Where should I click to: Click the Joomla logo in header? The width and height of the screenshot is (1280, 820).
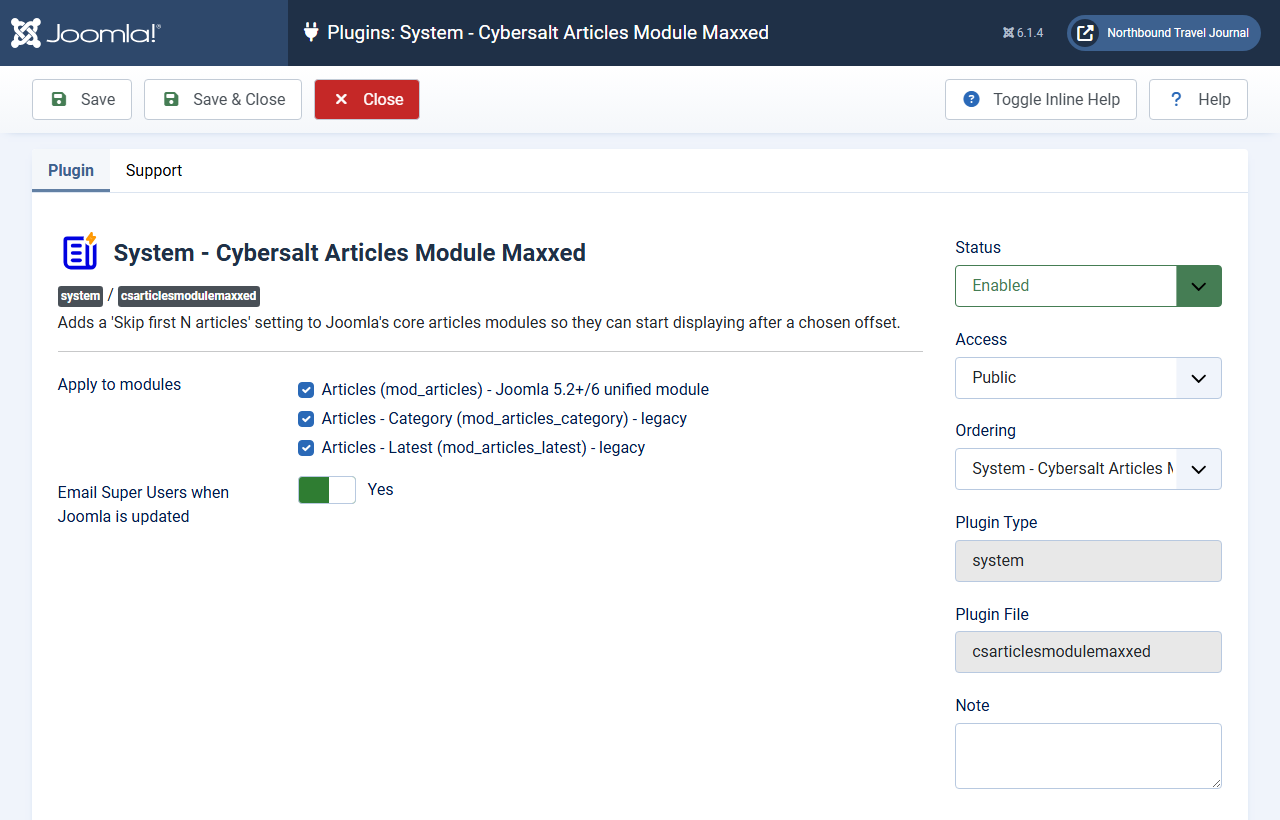coord(86,33)
